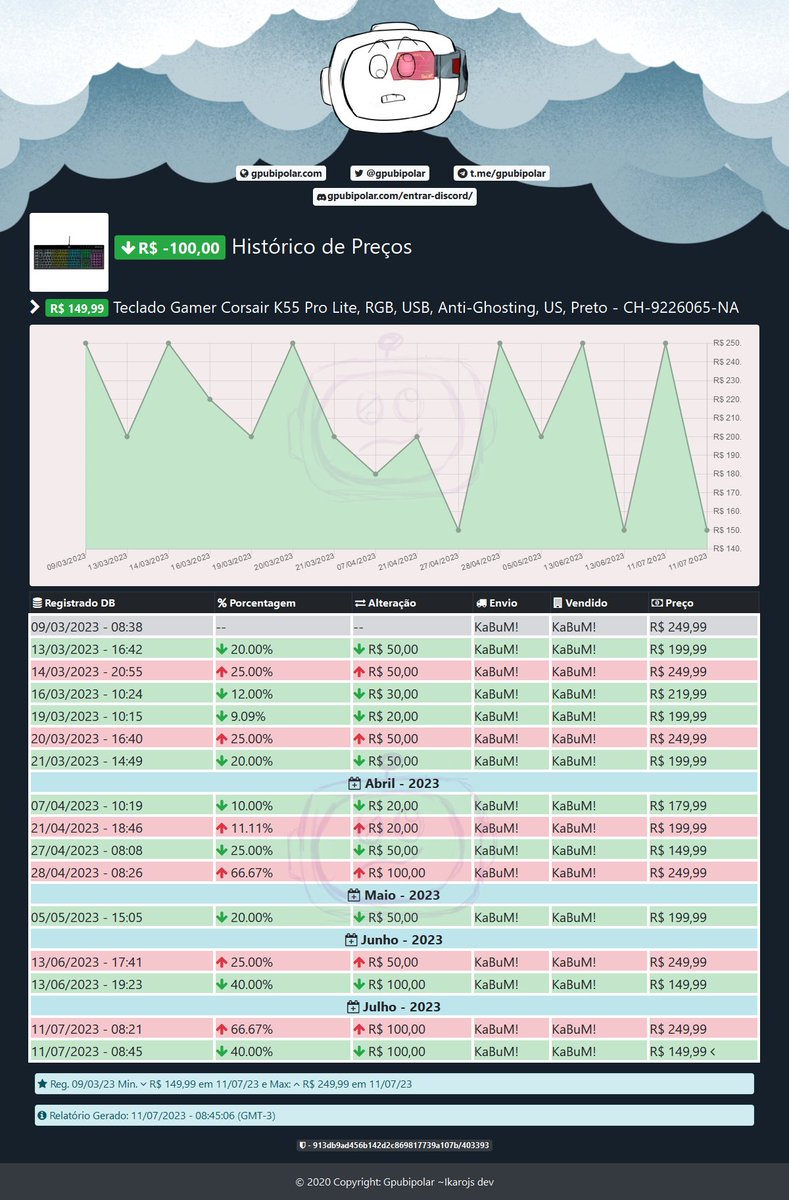Screen dimensions: 789x1200
Task: Click the 9.09% percentage cell
Action: [x=281, y=716]
